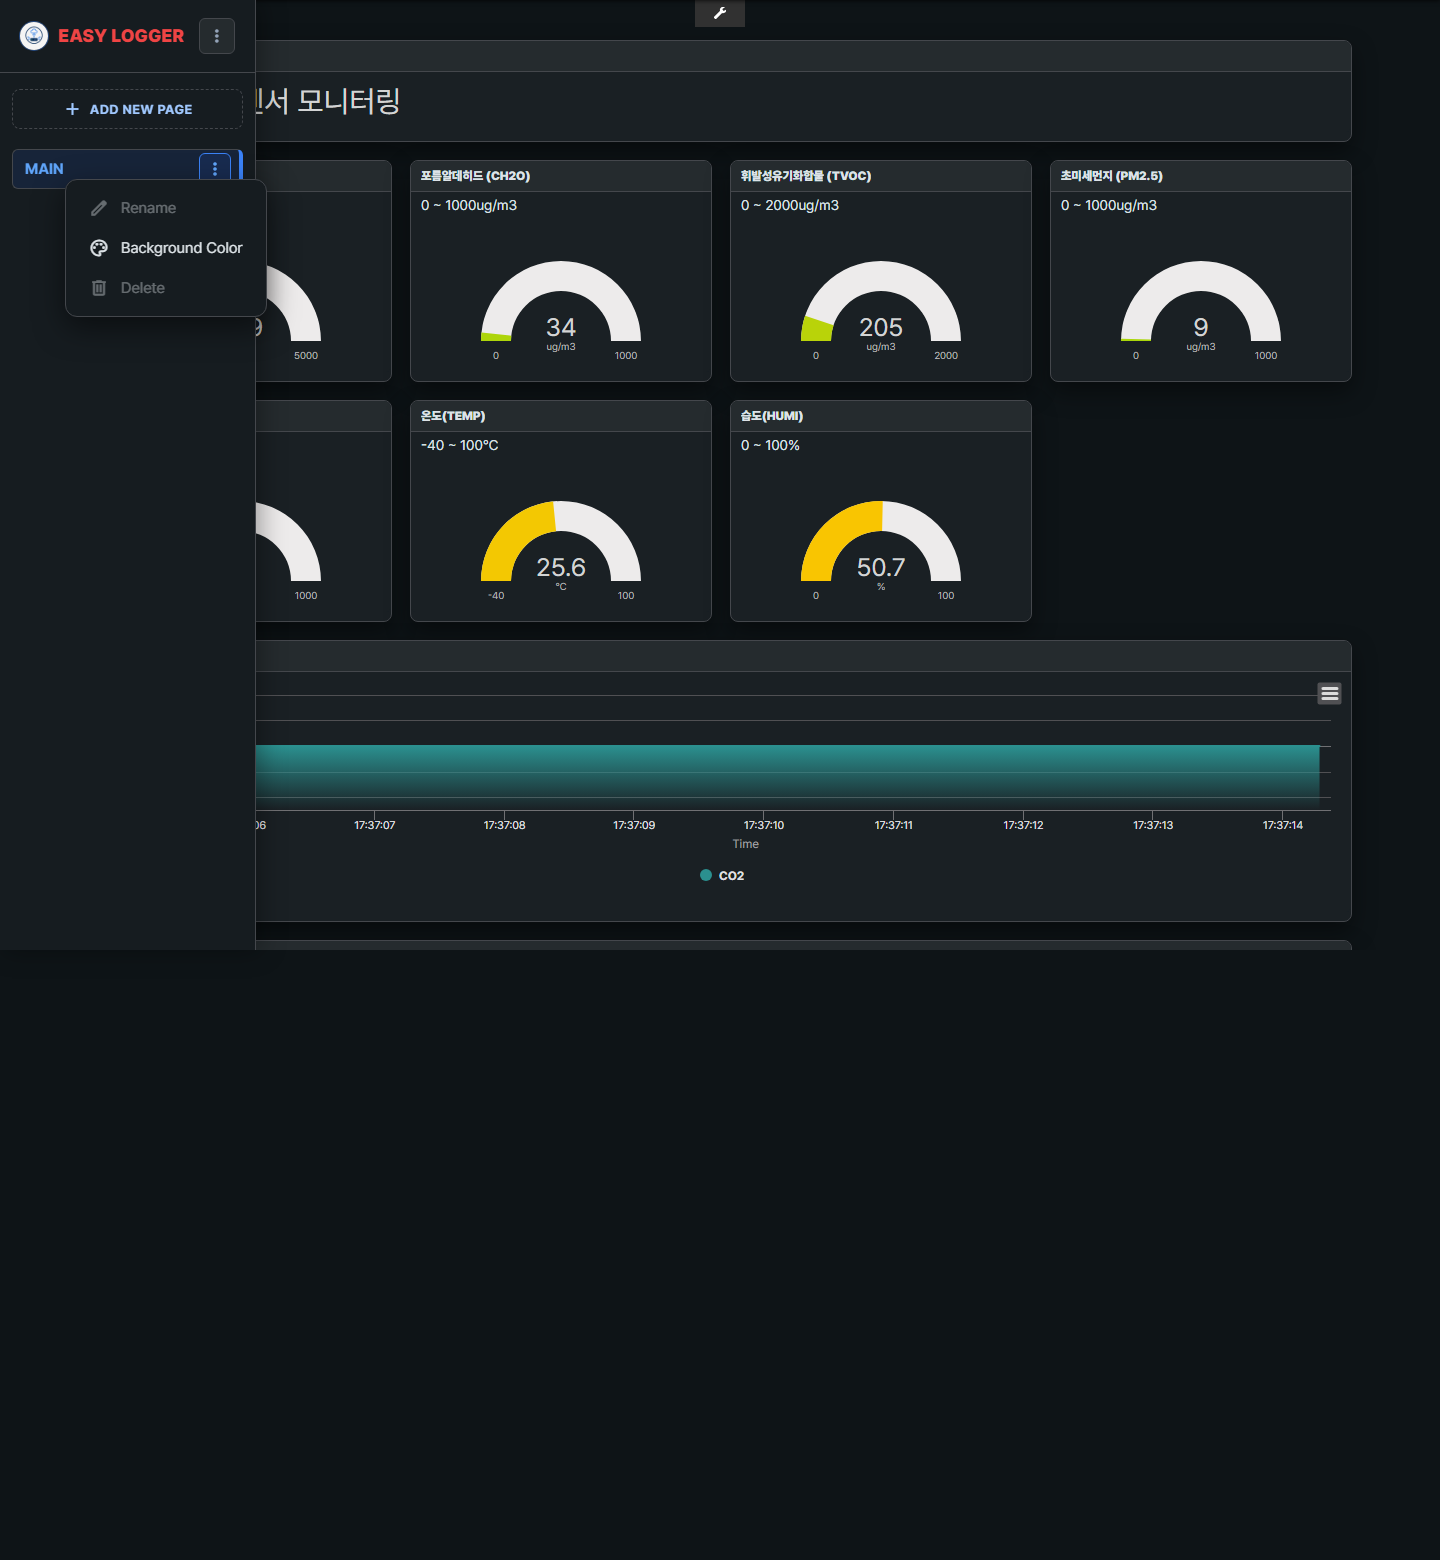
Task: Click the plus icon in Add New Page
Action: coord(72,109)
